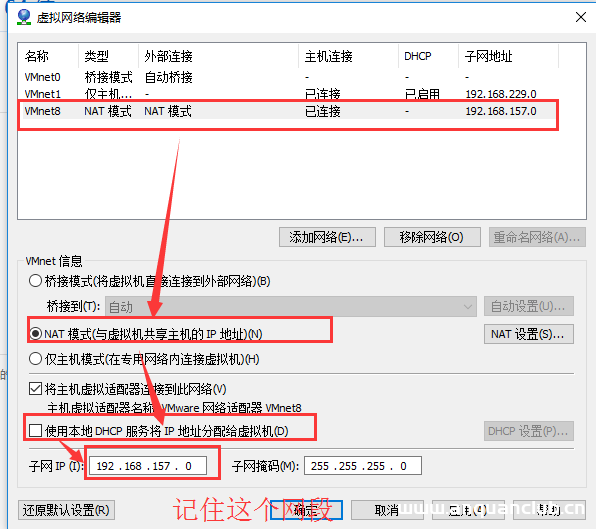Viewport: 596px width, 529px height.
Task: Open NAT 设置(S)... button
Action: point(529,334)
